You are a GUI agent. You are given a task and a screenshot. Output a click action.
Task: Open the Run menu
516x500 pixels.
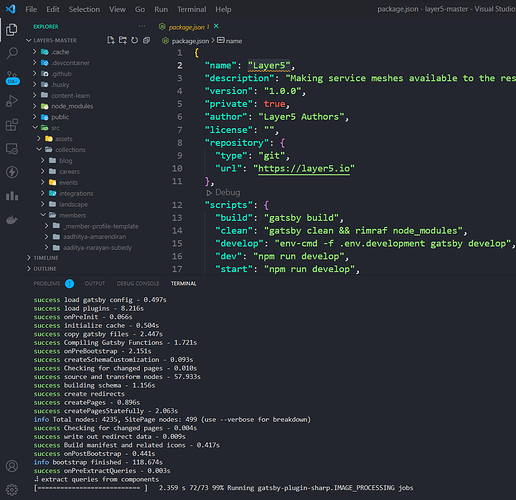pos(161,9)
